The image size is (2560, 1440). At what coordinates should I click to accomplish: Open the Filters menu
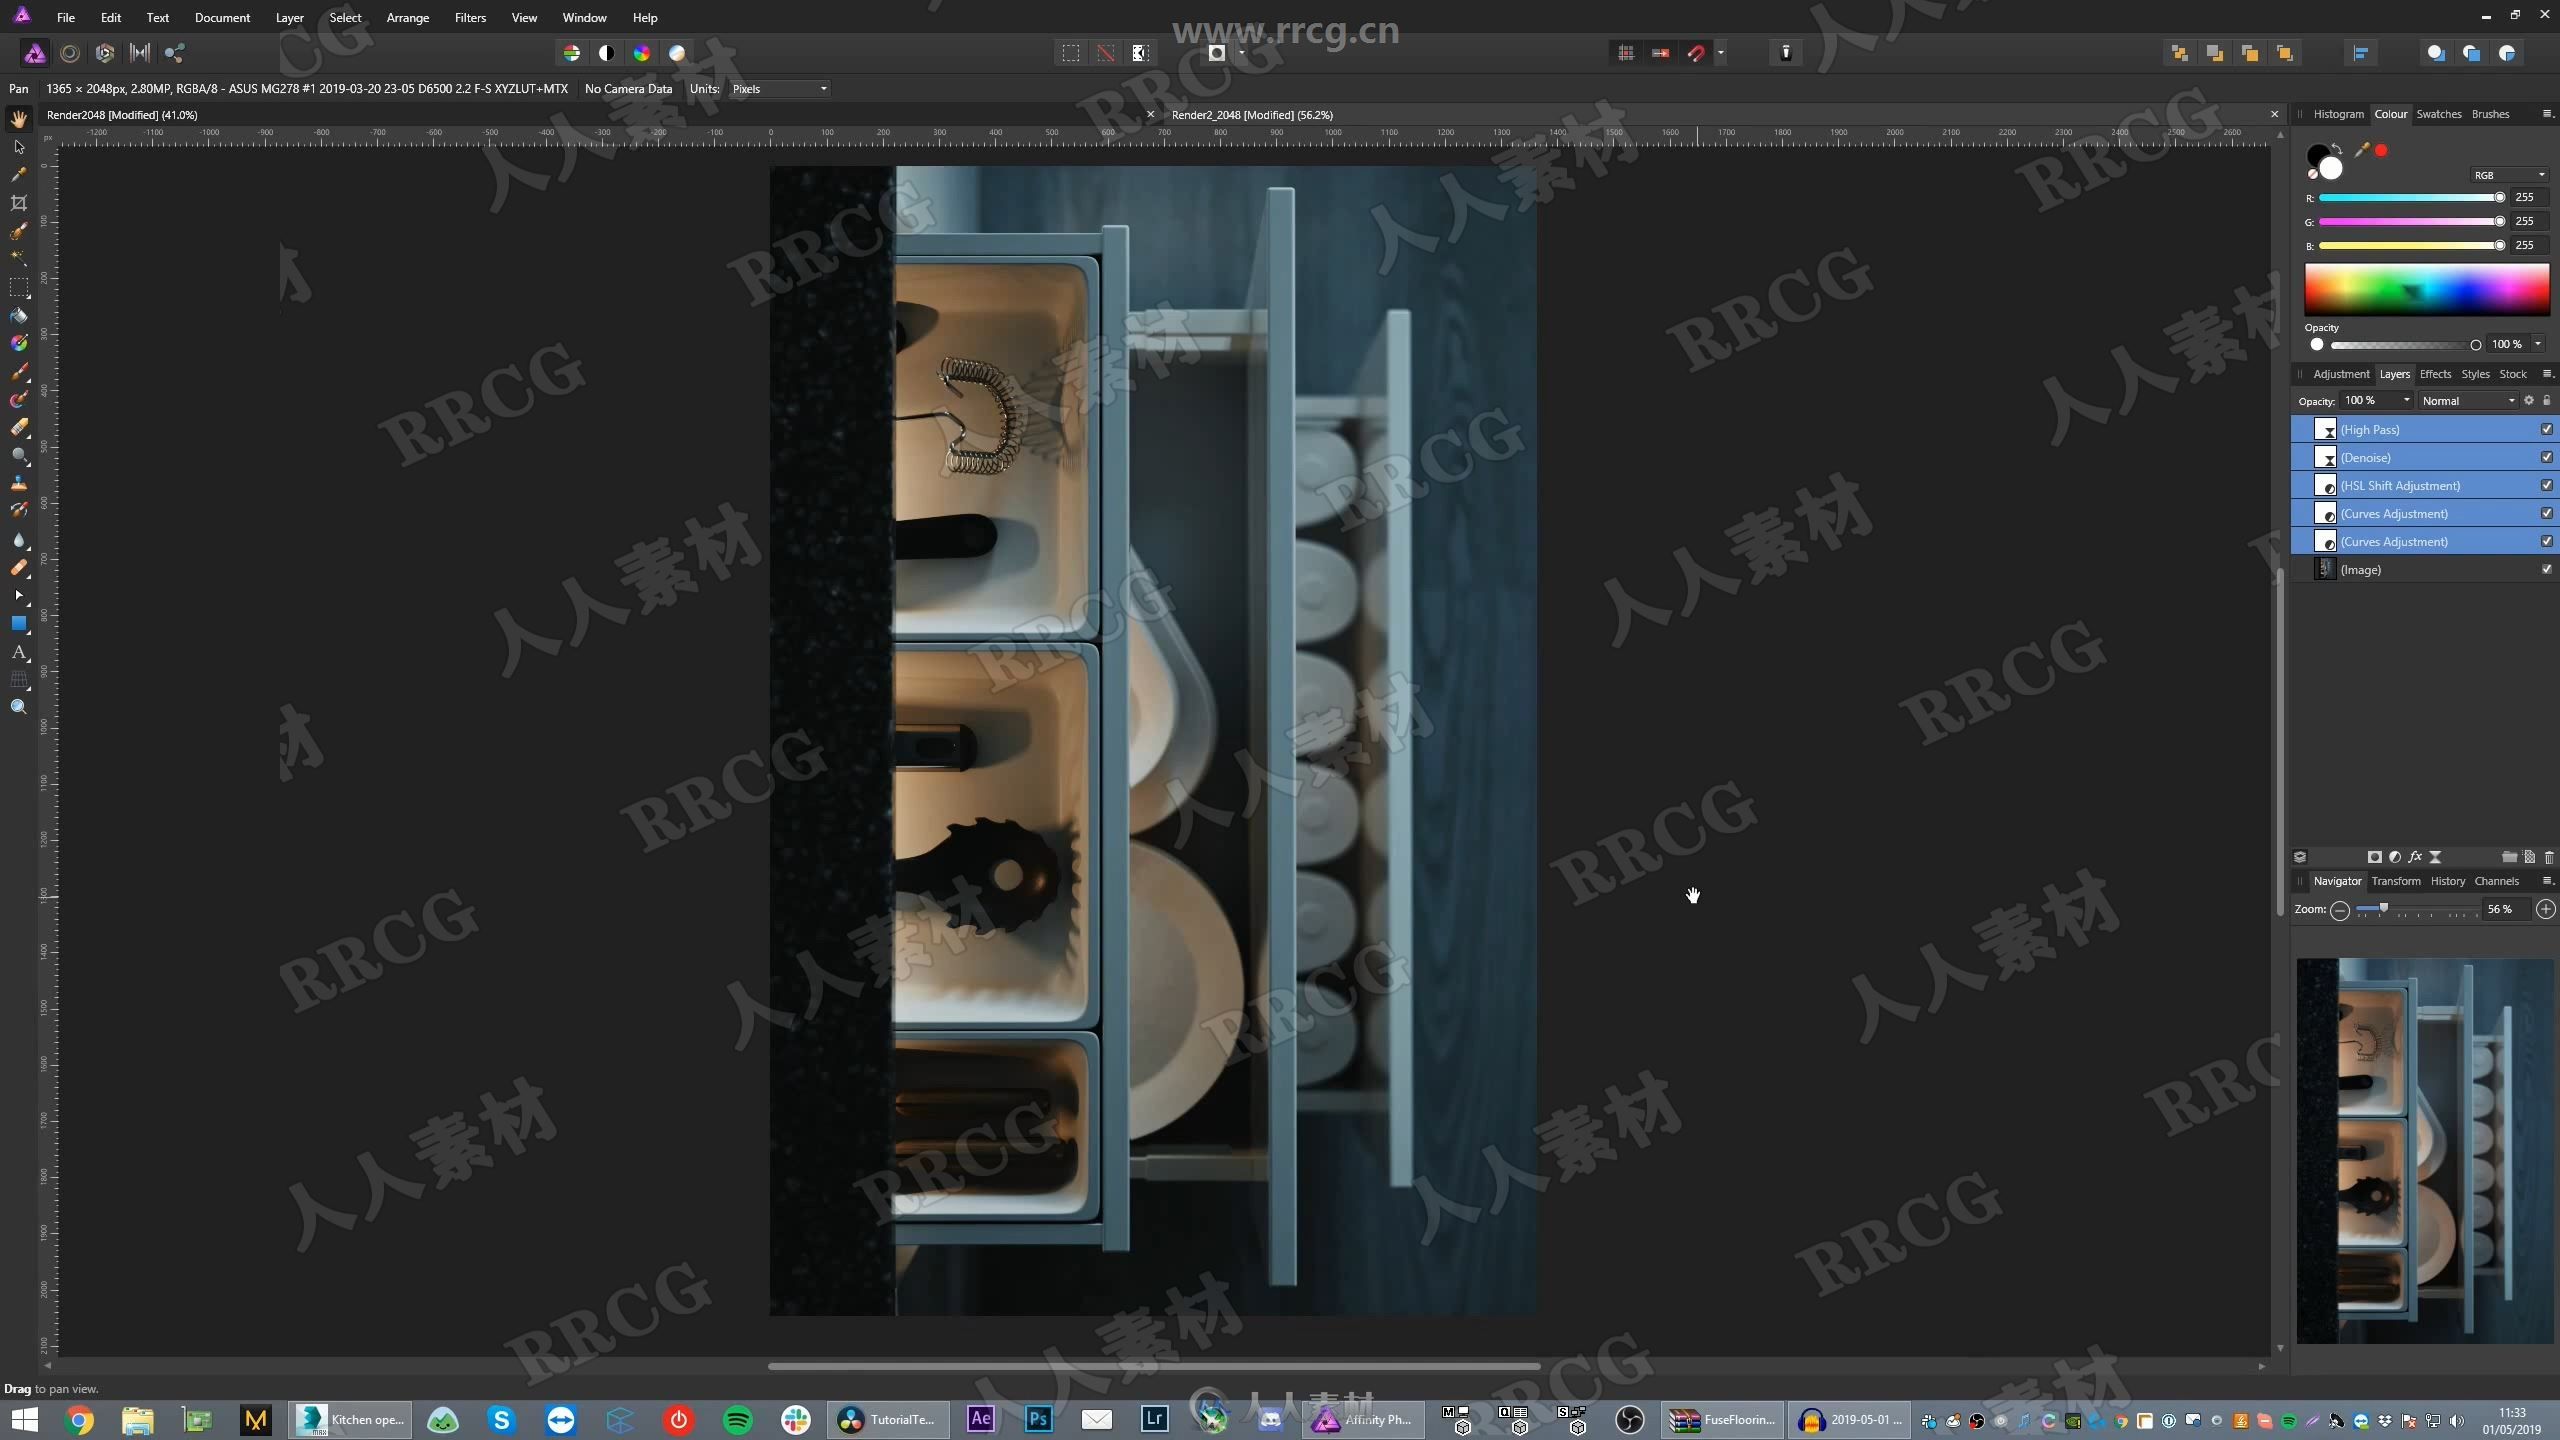470,18
